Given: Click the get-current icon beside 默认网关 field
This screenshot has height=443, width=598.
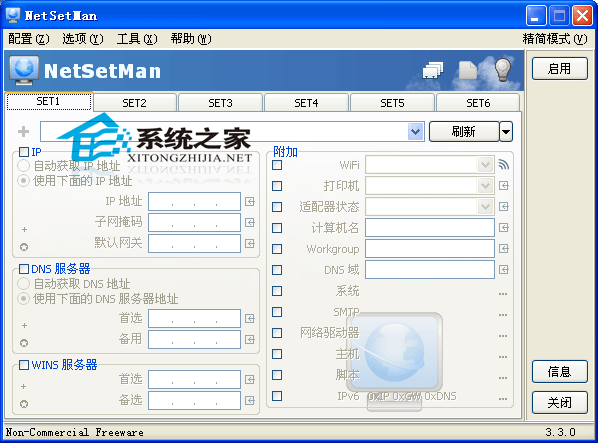Looking at the screenshot, I should 250,244.
